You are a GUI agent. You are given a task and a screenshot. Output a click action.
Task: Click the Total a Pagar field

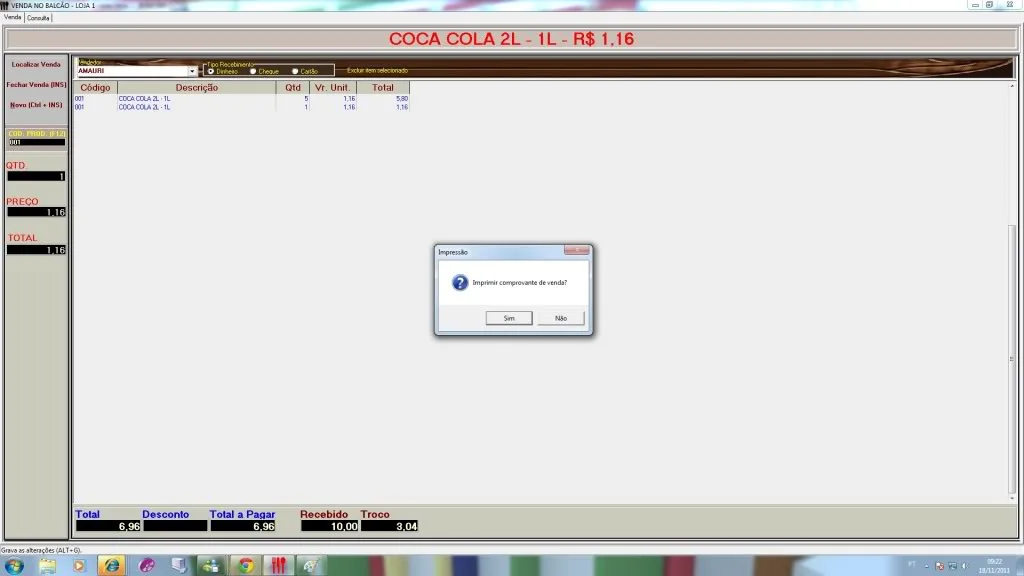pyautogui.click(x=243, y=526)
